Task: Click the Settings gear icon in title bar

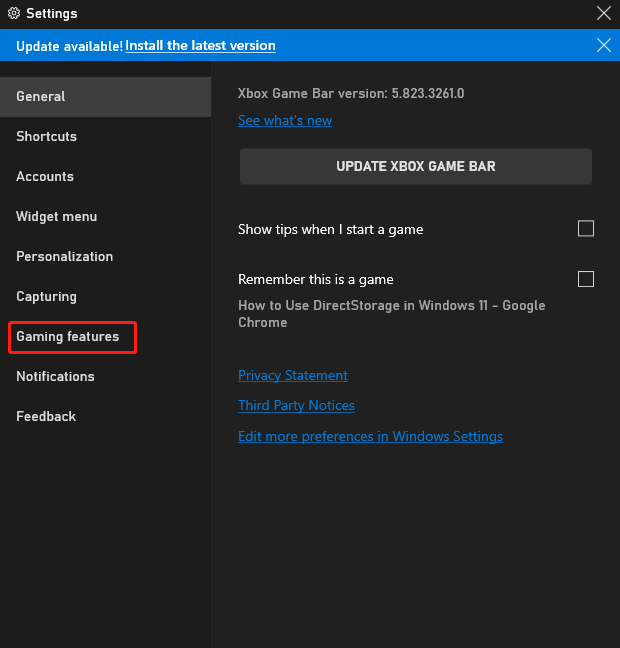Action: click(13, 14)
